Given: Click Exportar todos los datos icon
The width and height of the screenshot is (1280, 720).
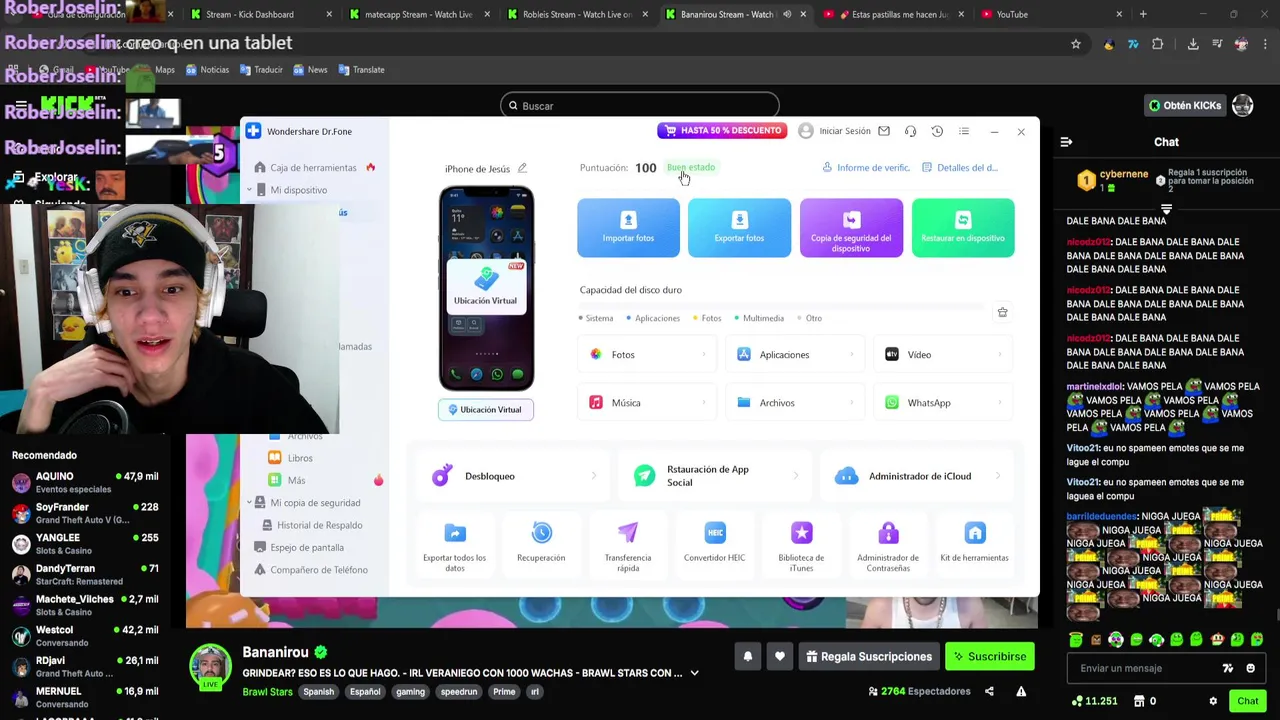Looking at the screenshot, I should pyautogui.click(x=455, y=533).
